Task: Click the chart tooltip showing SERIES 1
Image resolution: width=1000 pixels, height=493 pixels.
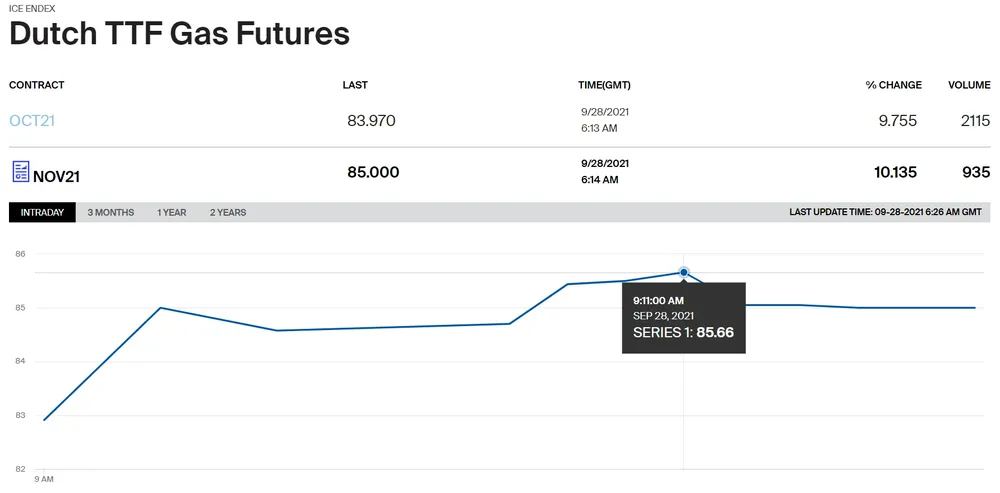Action: coord(683,317)
